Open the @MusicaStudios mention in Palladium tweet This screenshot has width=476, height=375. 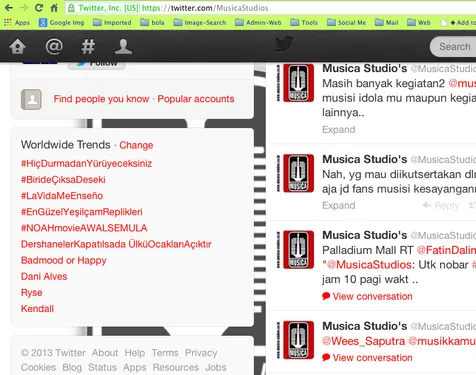369,265
